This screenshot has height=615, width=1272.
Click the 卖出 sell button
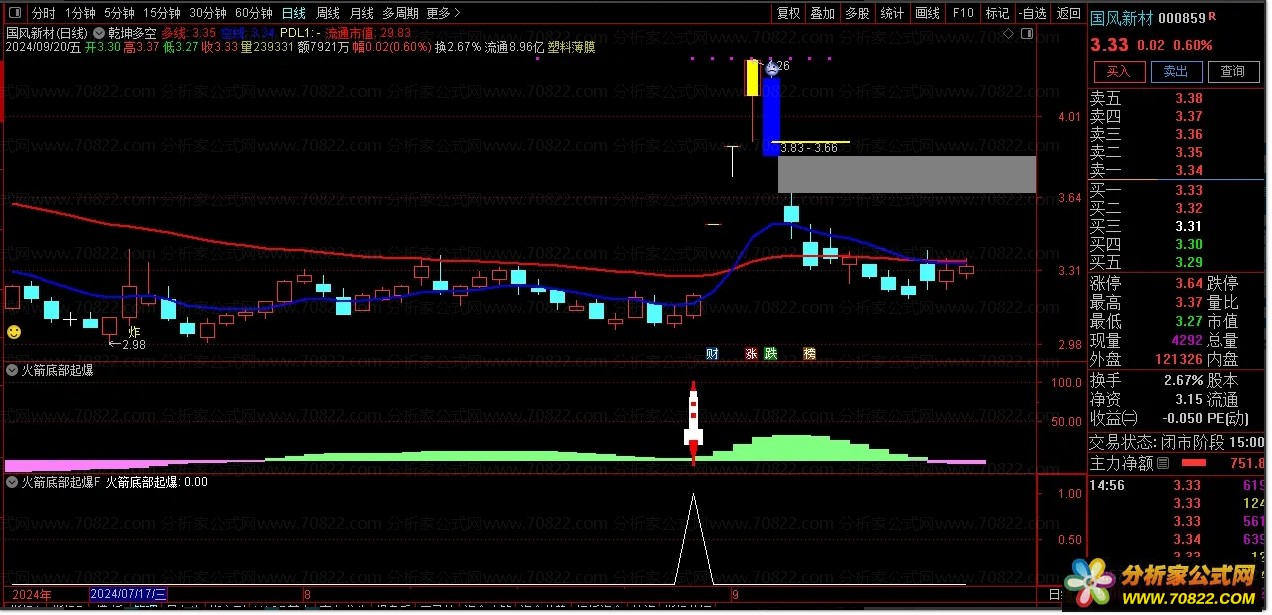pyautogui.click(x=1175, y=71)
